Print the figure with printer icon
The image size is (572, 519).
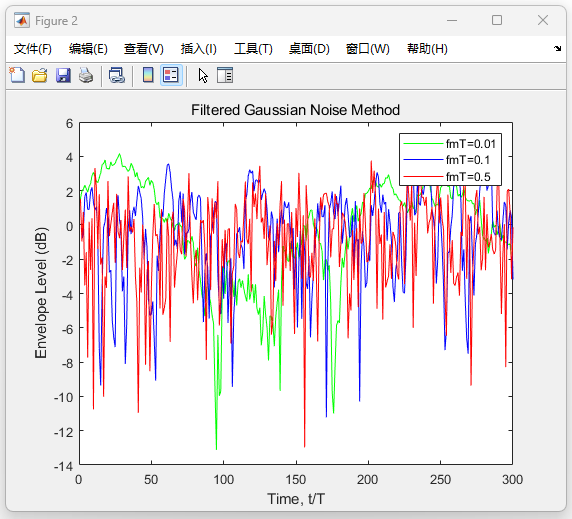tap(86, 75)
